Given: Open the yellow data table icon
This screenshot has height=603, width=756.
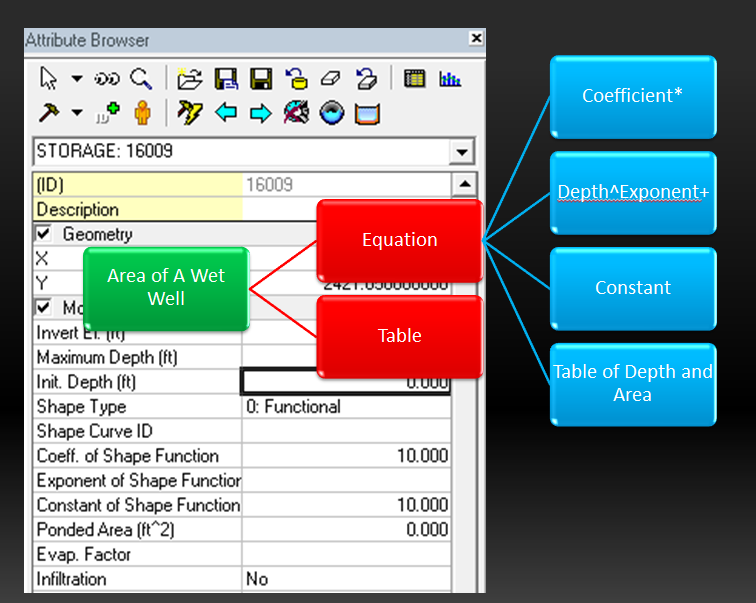Looking at the screenshot, I should coord(415,79).
